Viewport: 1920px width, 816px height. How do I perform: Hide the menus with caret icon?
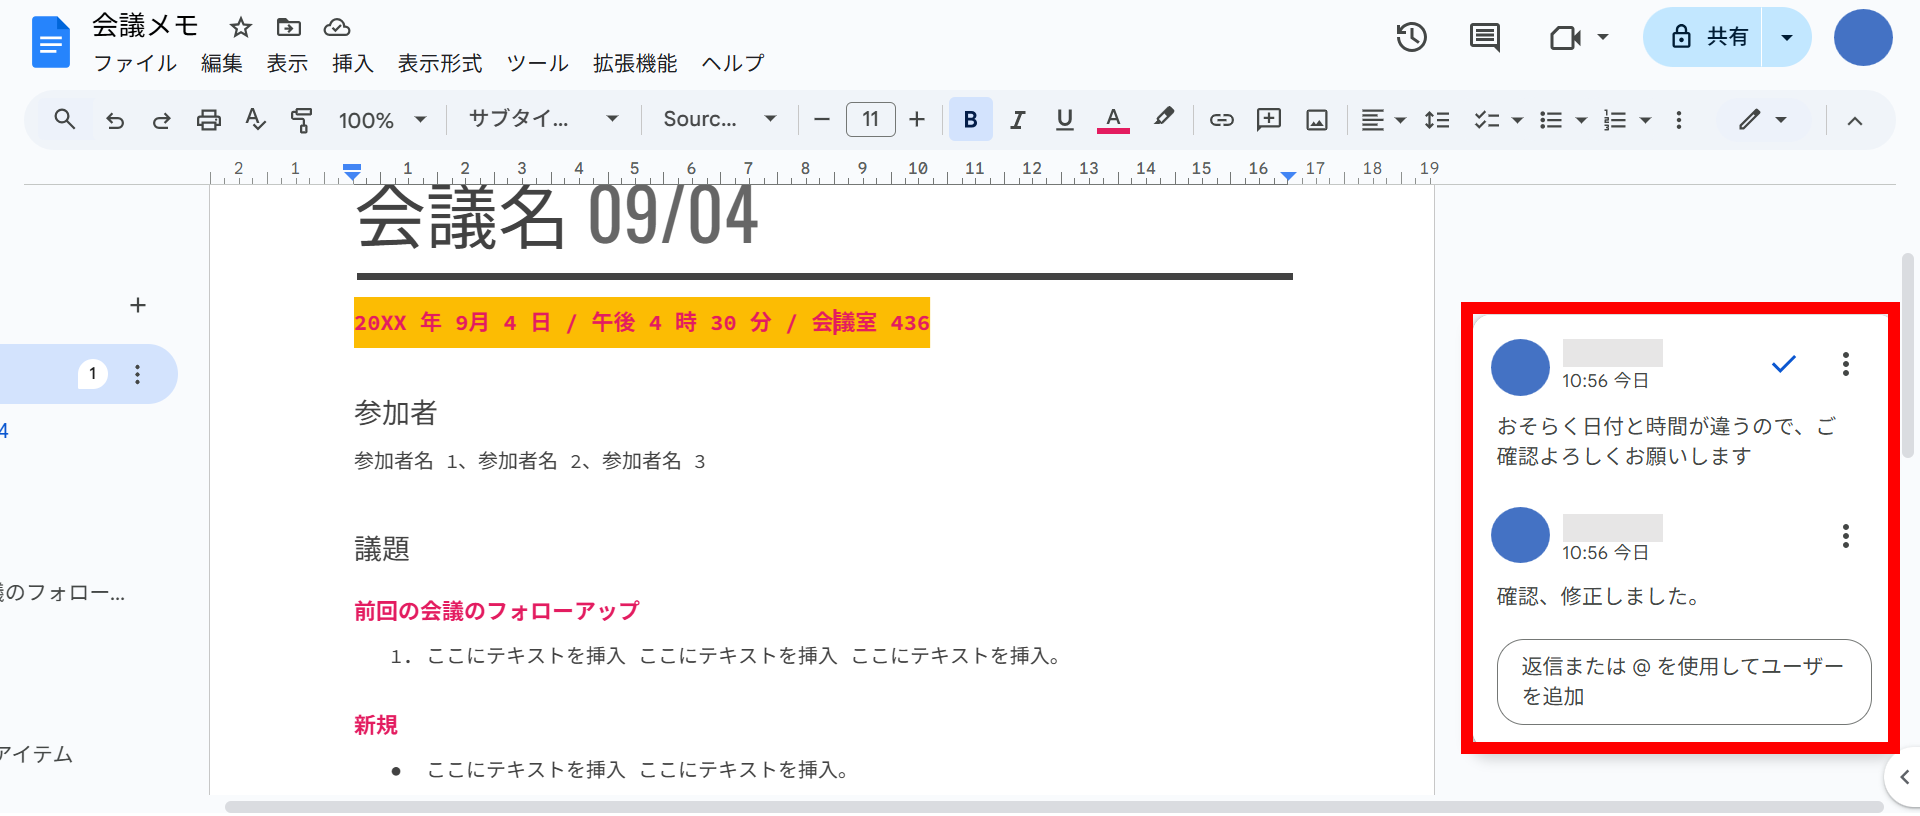pyautogui.click(x=1855, y=121)
